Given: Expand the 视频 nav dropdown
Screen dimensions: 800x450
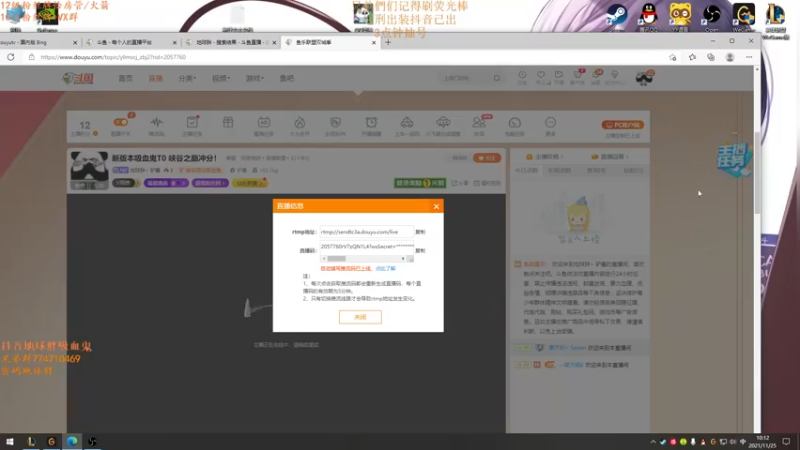Looking at the screenshot, I should [220, 79].
